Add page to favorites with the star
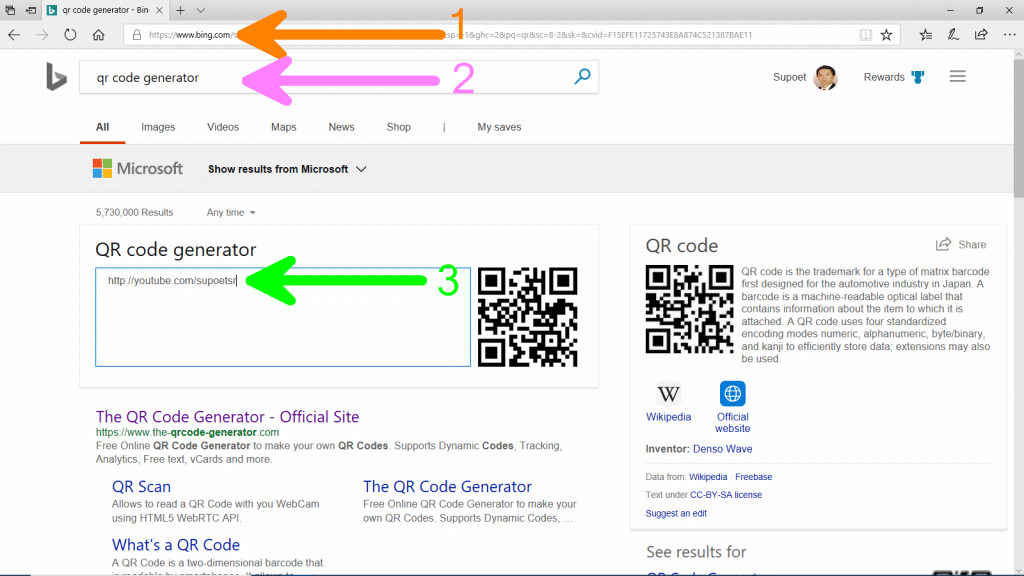Viewport: 1024px width, 576px height. 887,34
